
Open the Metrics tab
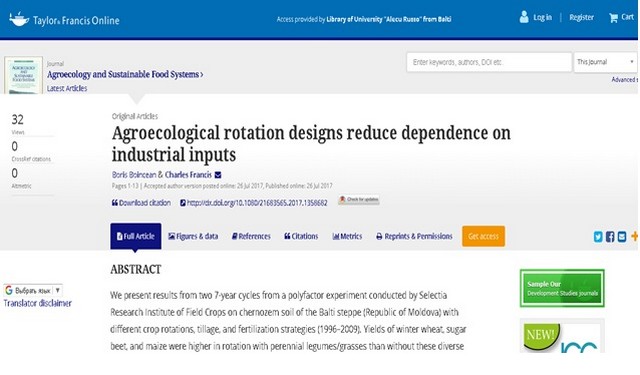pyautogui.click(x=347, y=236)
